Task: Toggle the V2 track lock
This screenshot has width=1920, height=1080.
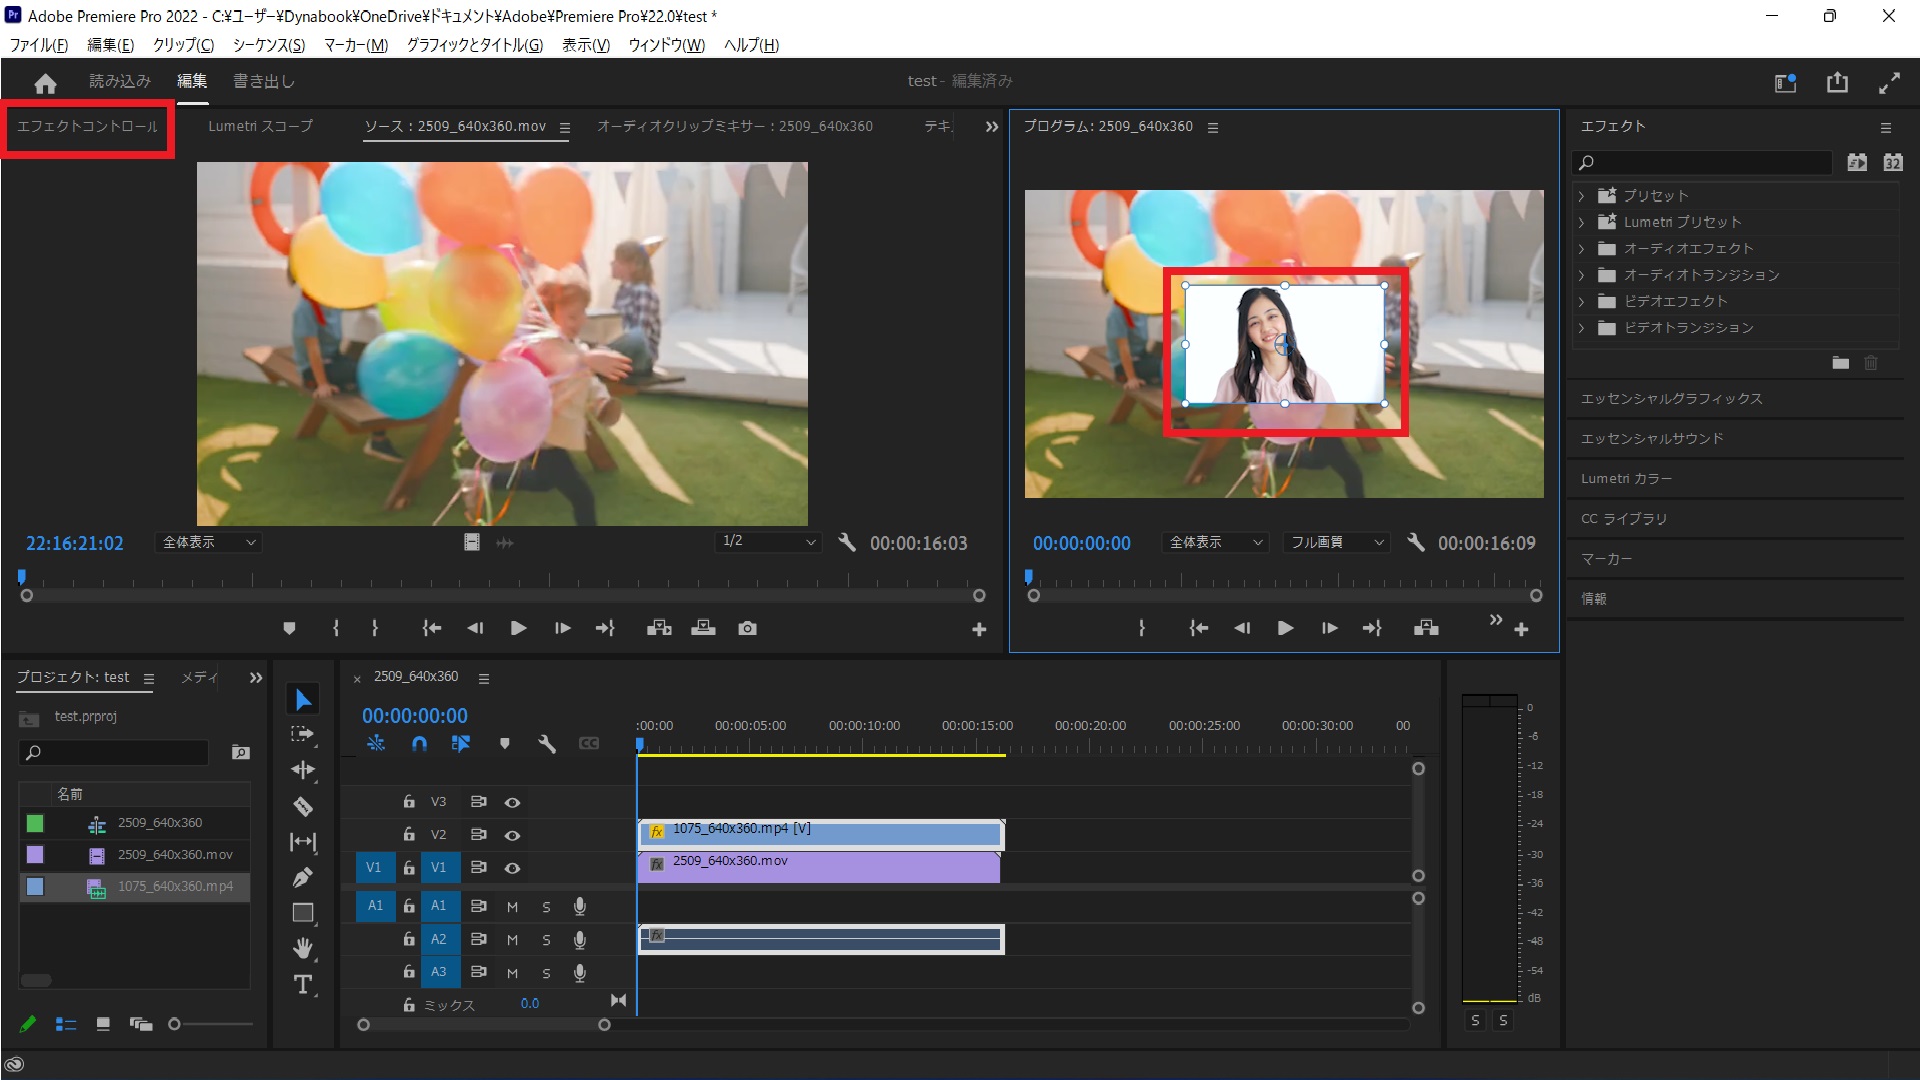Action: [409, 834]
